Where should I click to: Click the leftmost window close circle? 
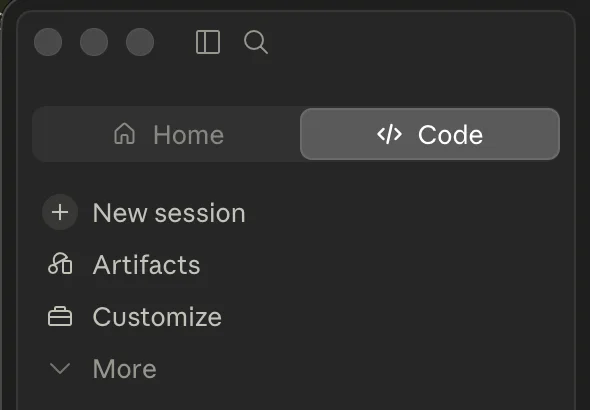point(48,42)
